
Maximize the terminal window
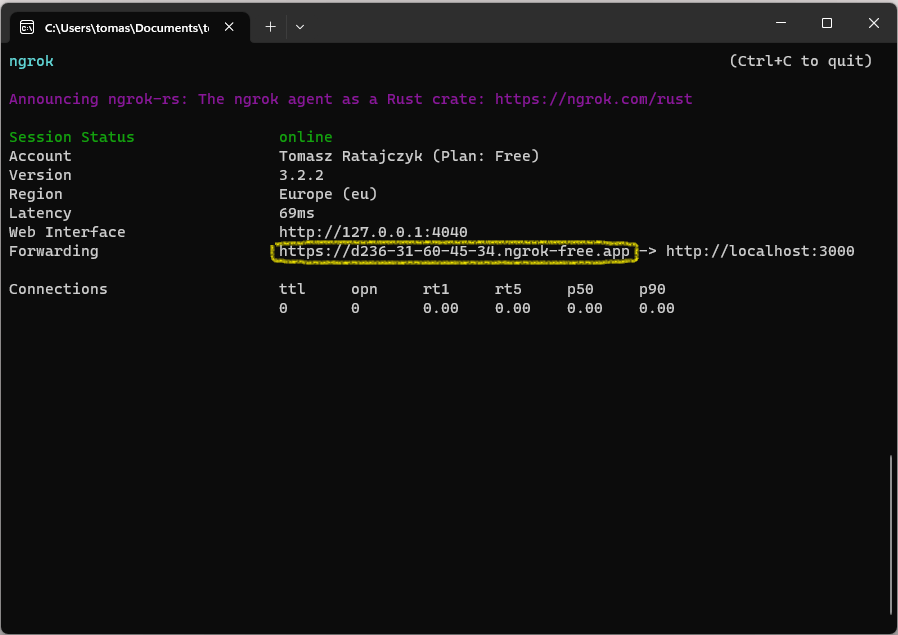826,23
